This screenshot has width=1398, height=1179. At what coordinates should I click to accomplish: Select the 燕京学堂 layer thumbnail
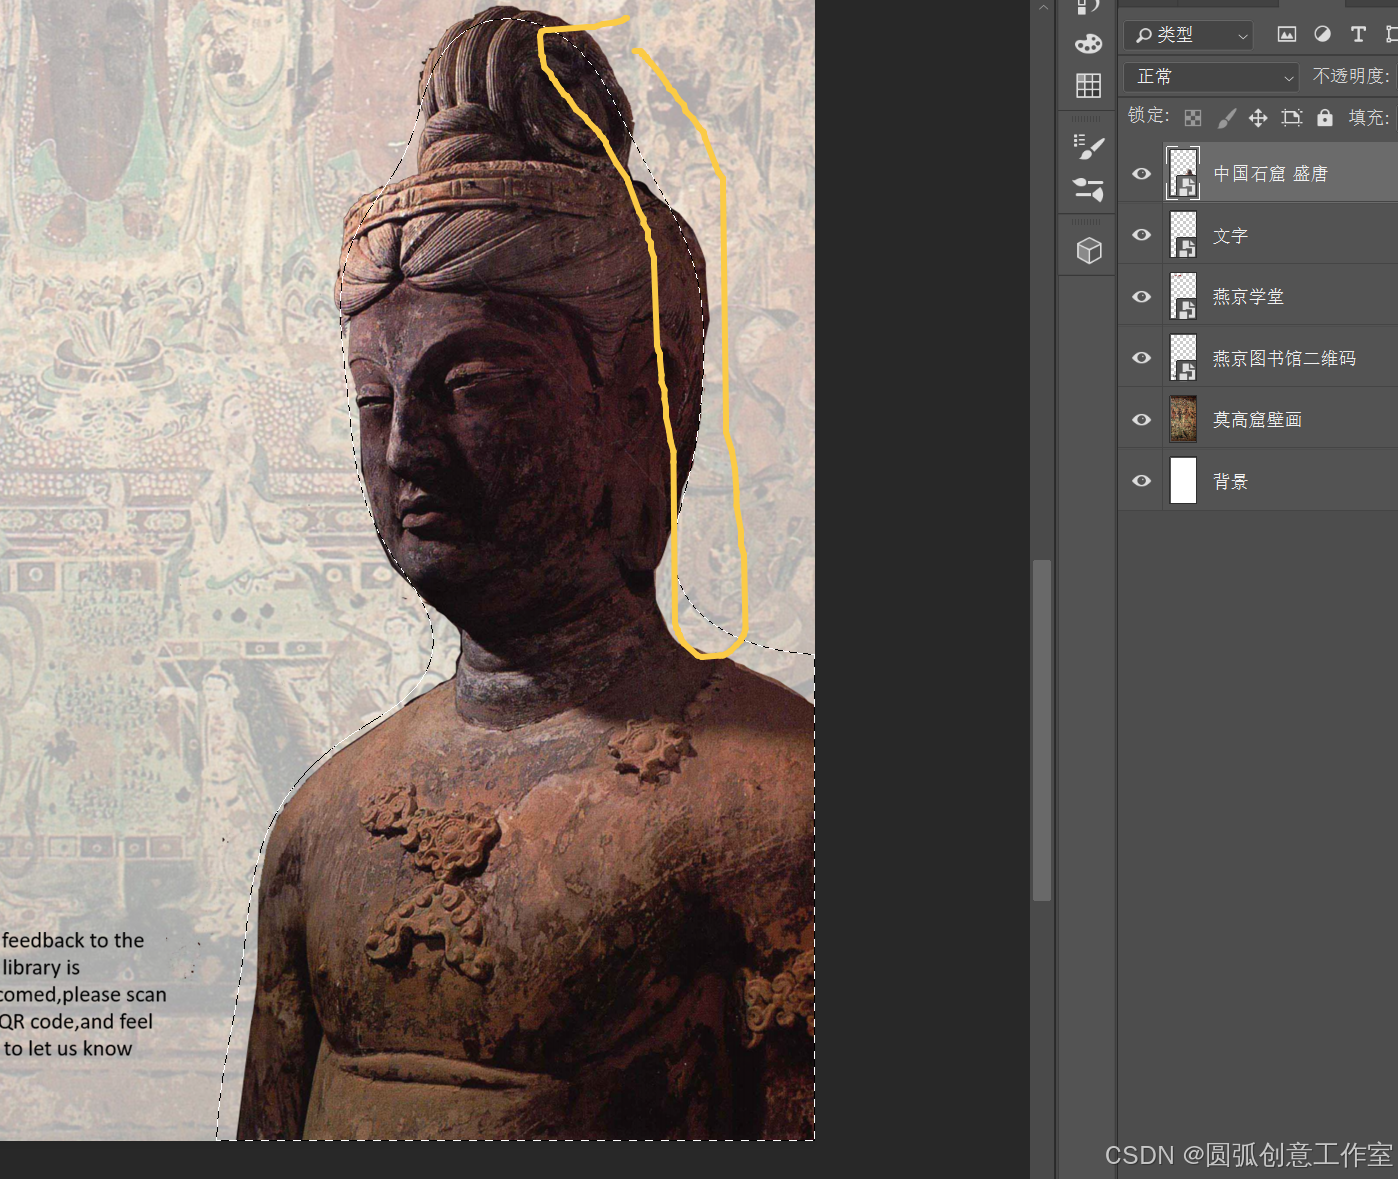click(1183, 297)
